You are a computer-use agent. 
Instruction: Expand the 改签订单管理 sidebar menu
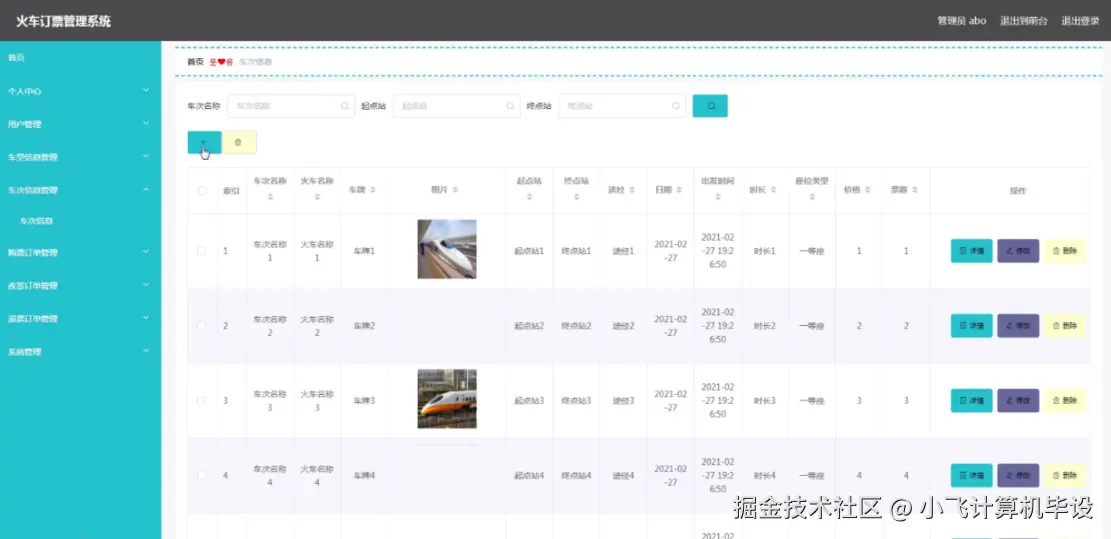pyautogui.click(x=80, y=285)
